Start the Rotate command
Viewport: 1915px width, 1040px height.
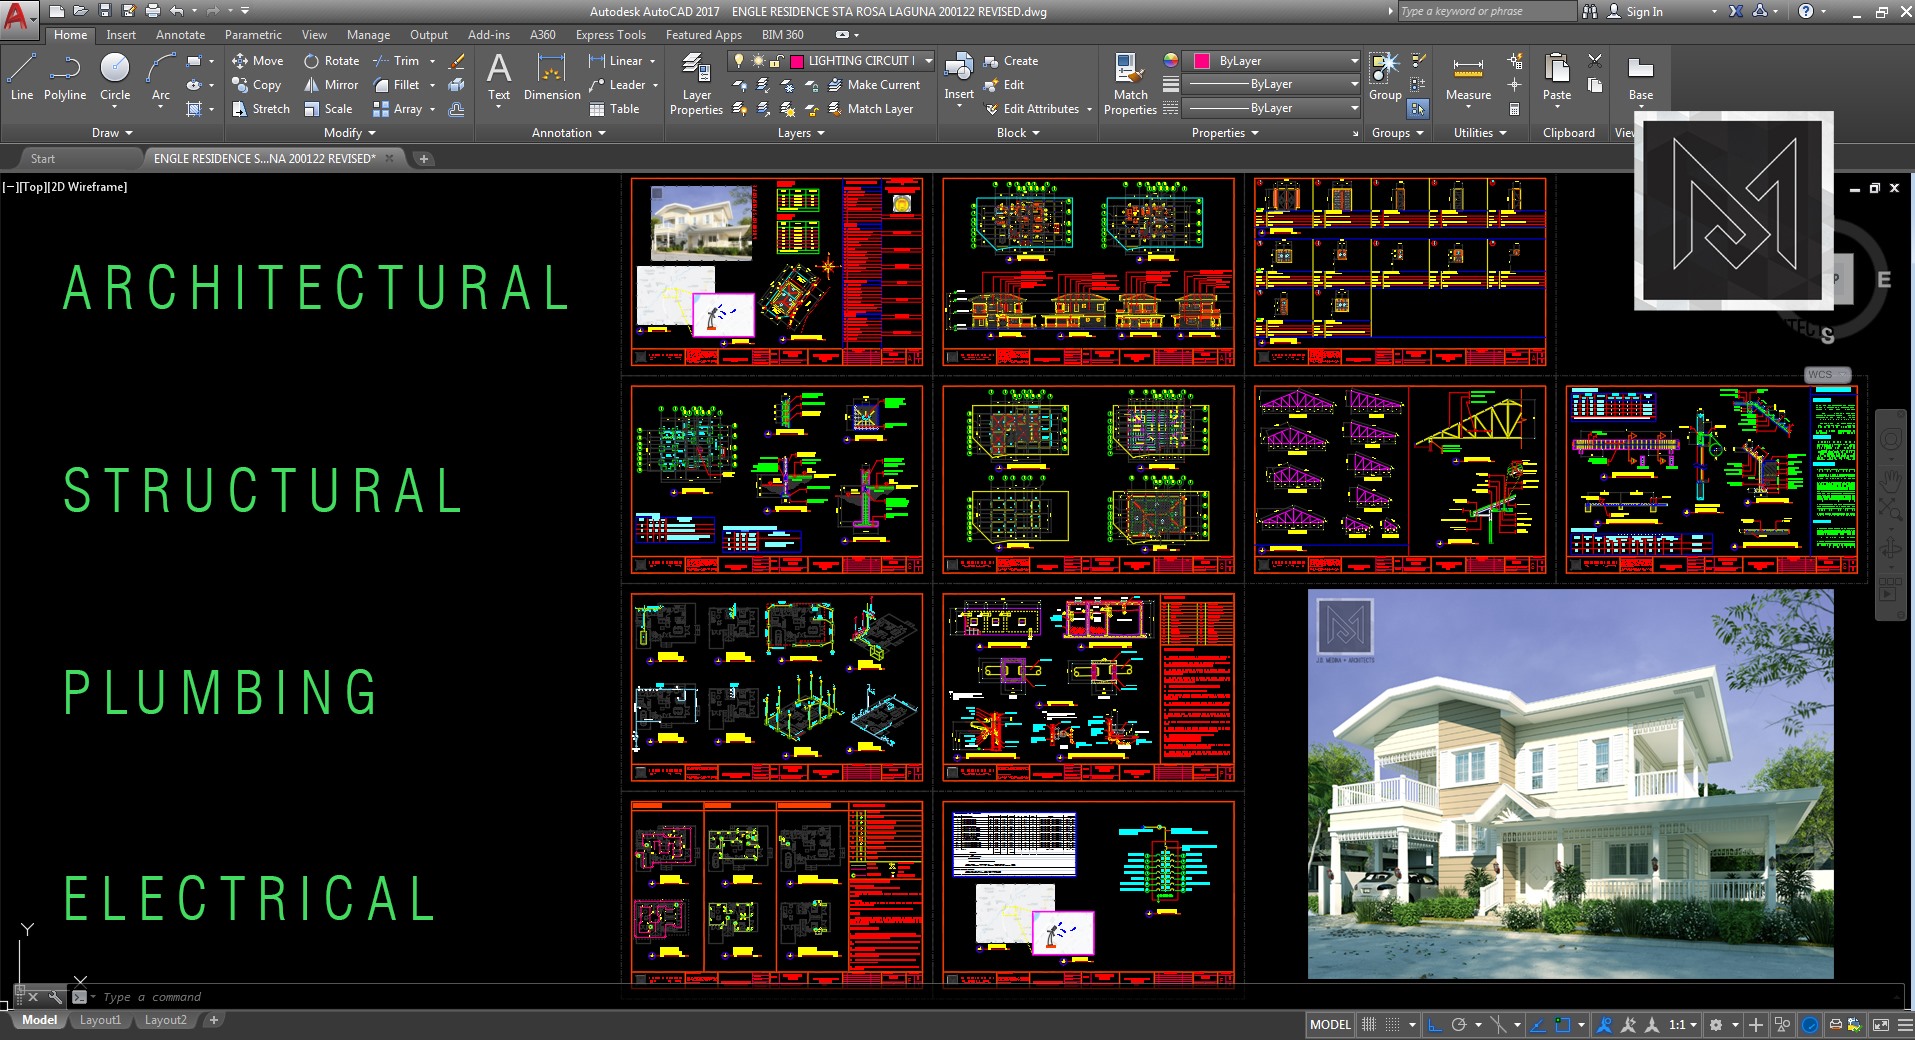tap(331, 61)
